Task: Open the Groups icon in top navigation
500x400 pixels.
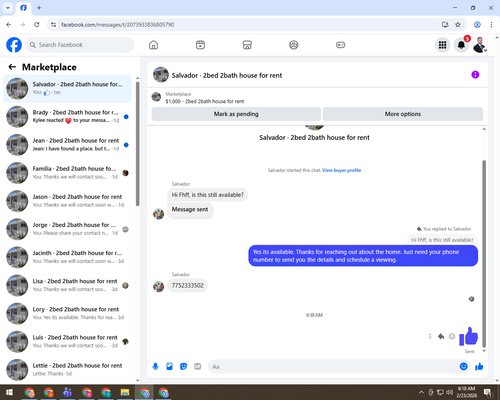Action: 294,45
